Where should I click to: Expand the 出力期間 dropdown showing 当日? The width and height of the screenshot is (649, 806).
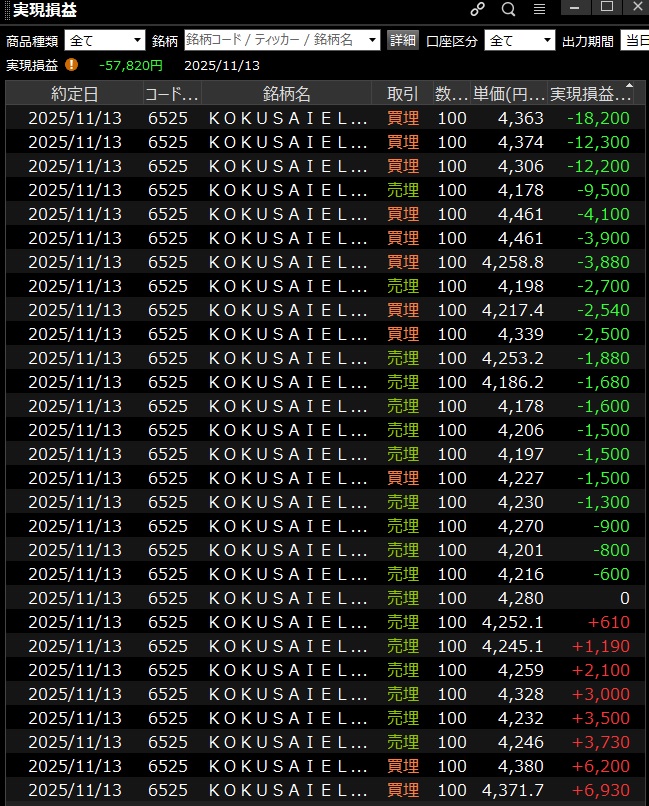point(634,40)
